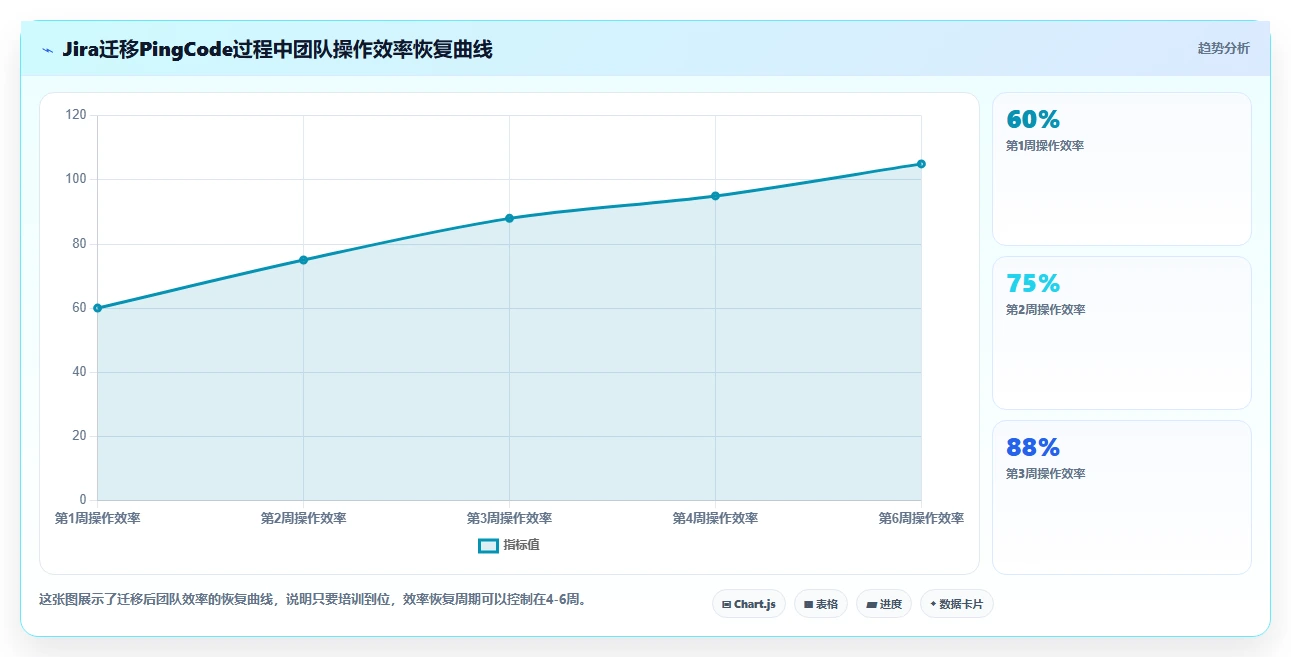Click the data point for 第2周操作效率
1291x657 pixels.
pyautogui.click(x=304, y=260)
